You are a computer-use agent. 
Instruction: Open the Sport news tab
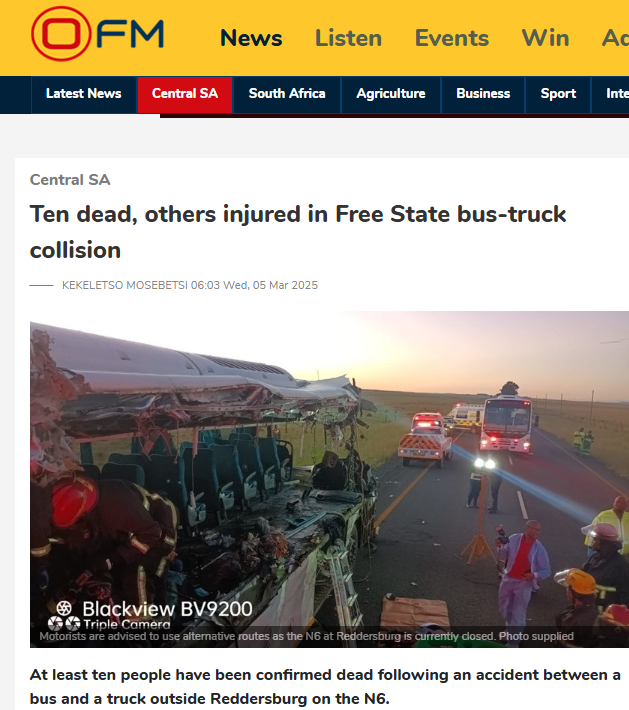tap(558, 94)
